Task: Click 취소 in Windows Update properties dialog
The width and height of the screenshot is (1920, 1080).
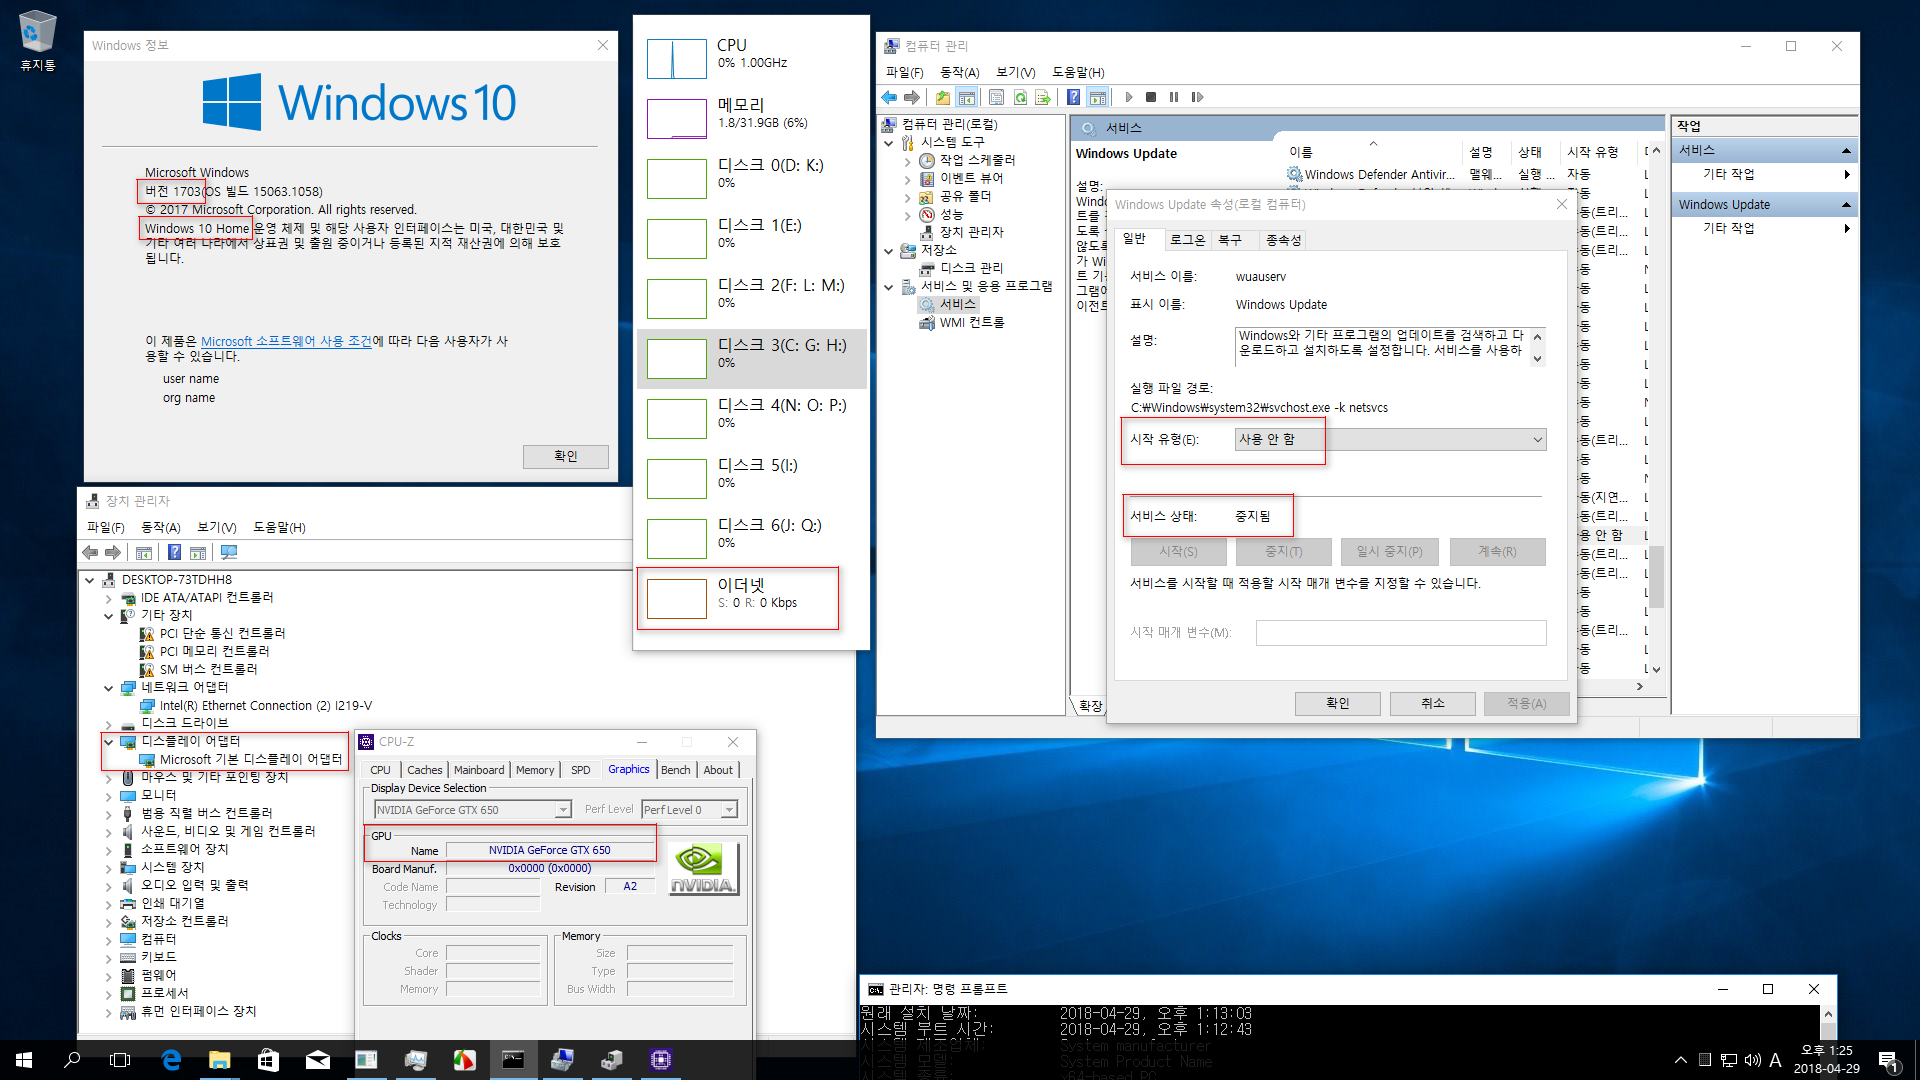Action: (1433, 703)
